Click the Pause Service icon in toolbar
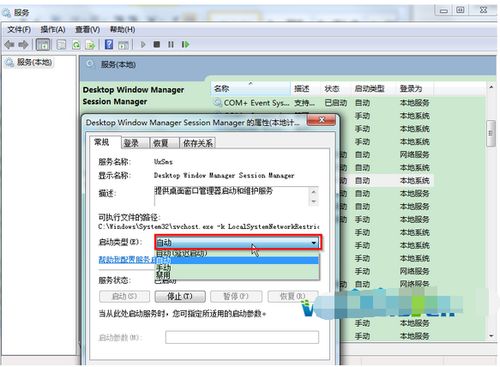500x367 pixels. pyautogui.click(x=171, y=44)
